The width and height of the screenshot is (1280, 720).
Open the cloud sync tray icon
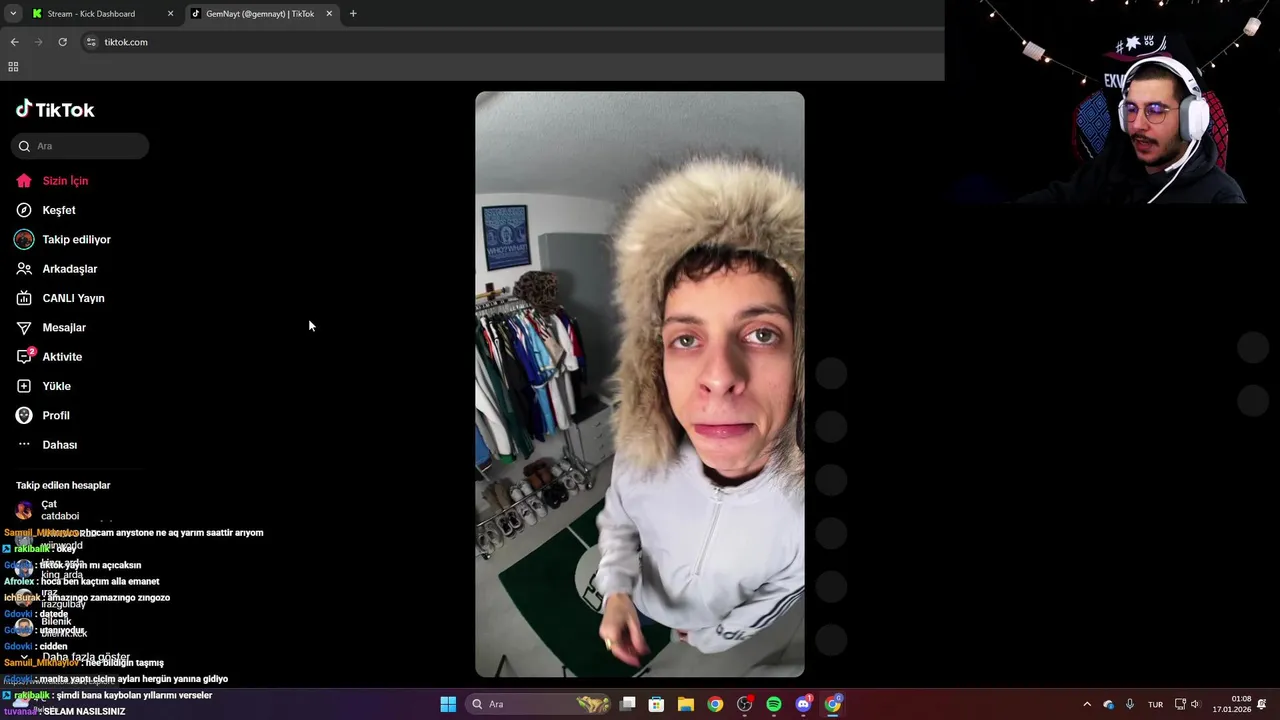coord(1108,704)
